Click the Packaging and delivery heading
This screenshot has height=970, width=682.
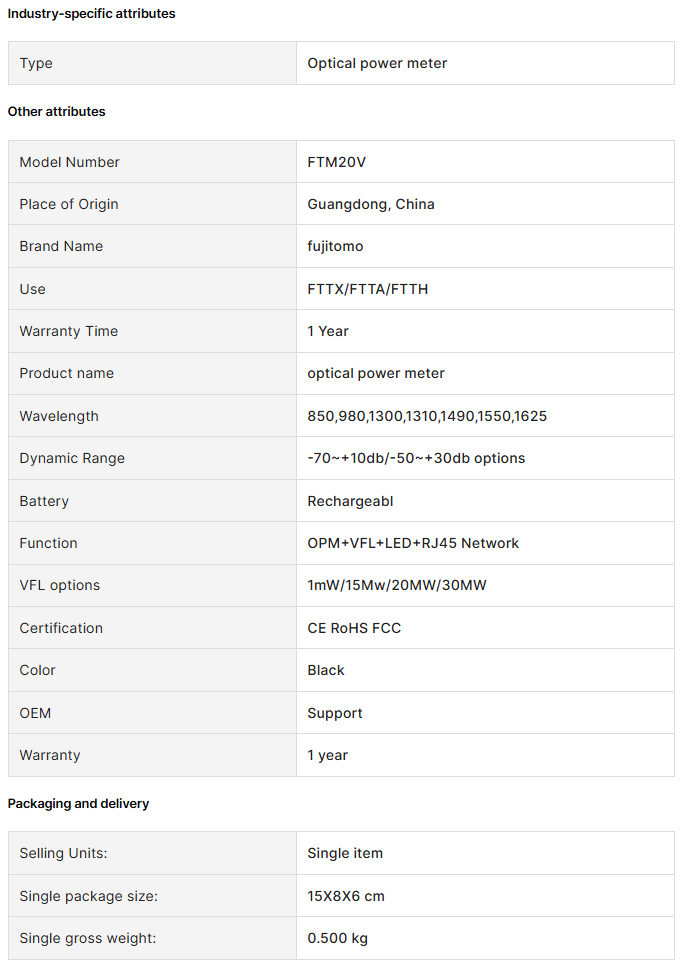point(78,804)
